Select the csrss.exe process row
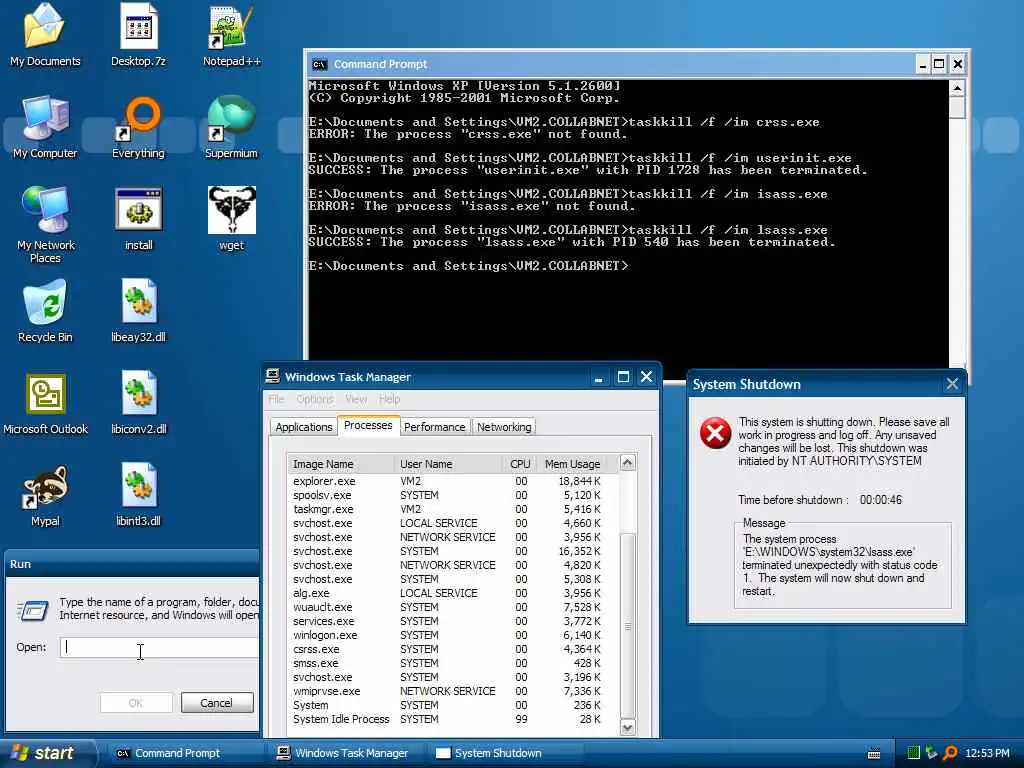This screenshot has width=1024, height=768. coord(453,649)
